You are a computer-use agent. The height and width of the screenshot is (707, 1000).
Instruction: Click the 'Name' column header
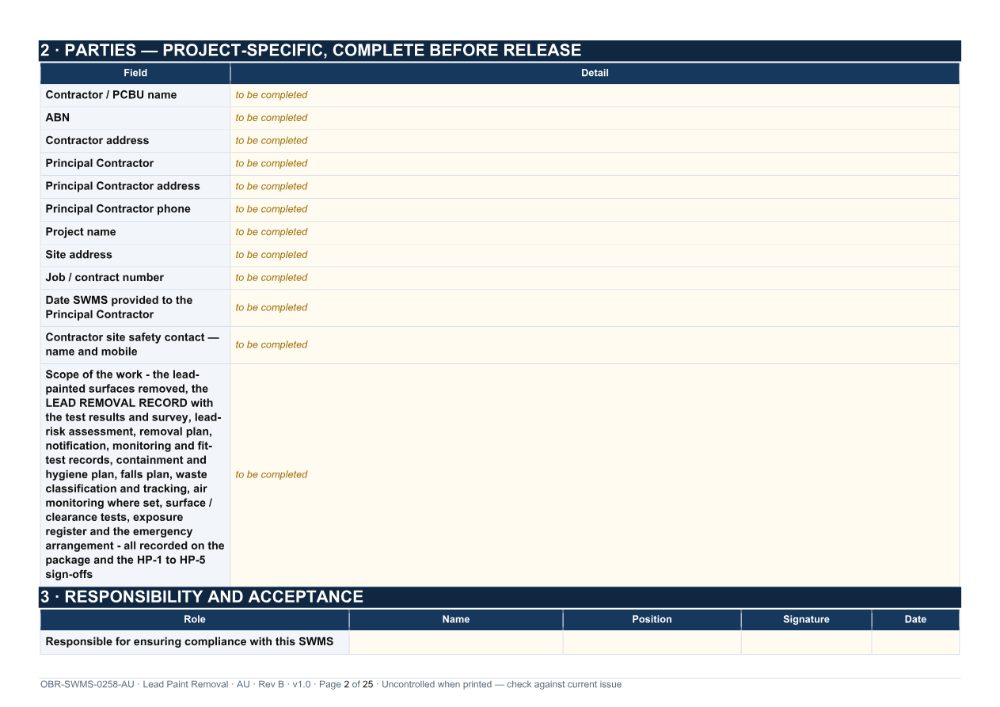(456, 619)
